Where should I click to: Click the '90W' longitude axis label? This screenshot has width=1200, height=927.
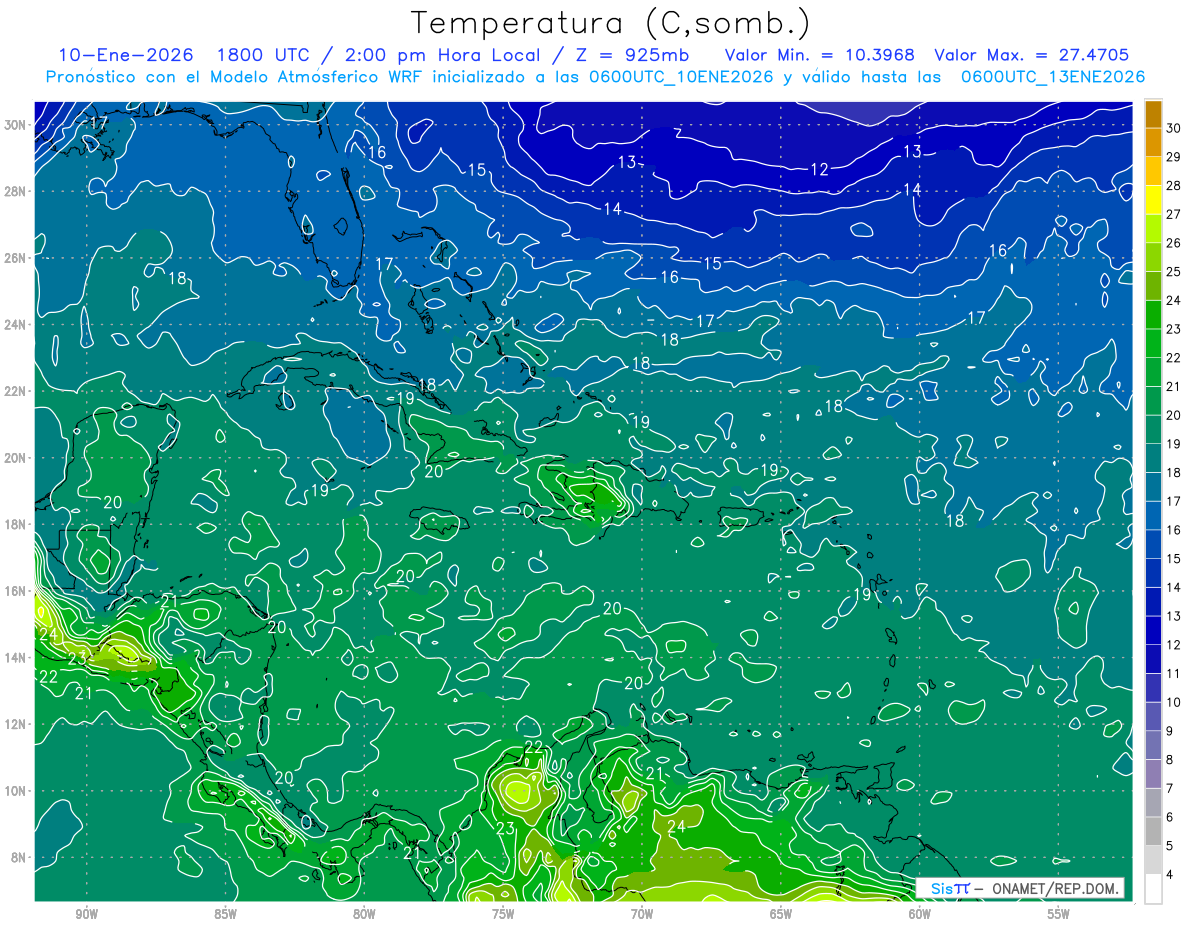click(x=86, y=914)
